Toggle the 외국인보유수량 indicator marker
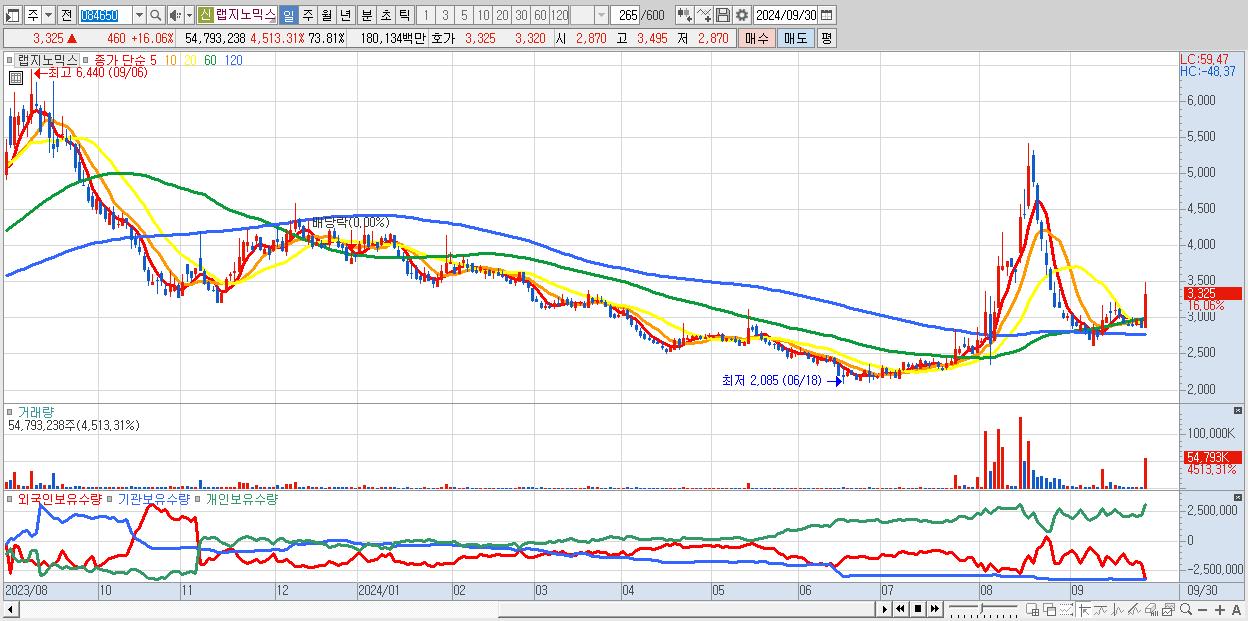The height and width of the screenshot is (621, 1248). tap(10, 498)
